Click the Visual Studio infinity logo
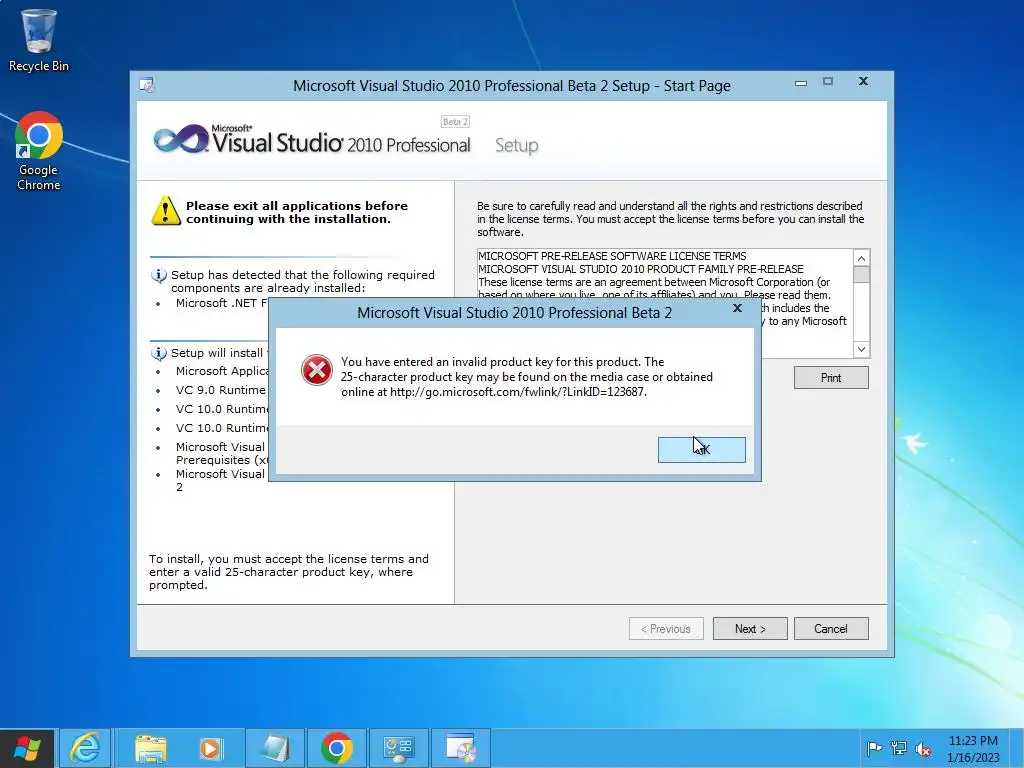Screen dimensions: 1024x768 pyautogui.click(x=181, y=139)
